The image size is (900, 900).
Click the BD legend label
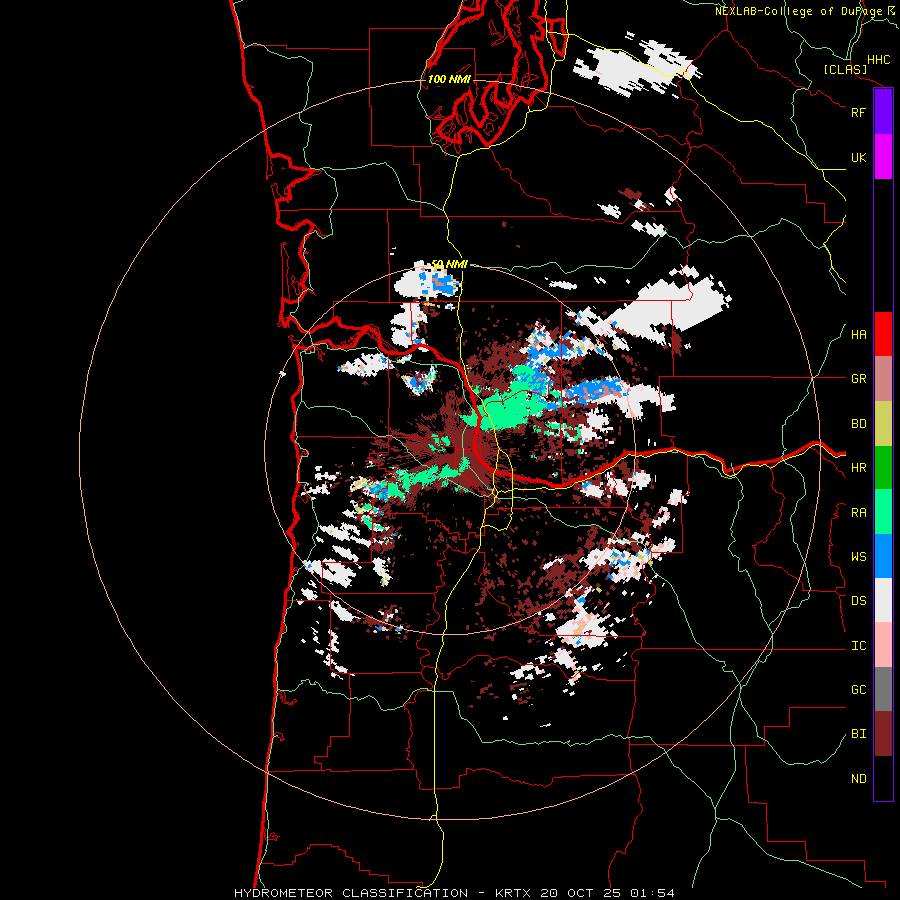pos(858,424)
